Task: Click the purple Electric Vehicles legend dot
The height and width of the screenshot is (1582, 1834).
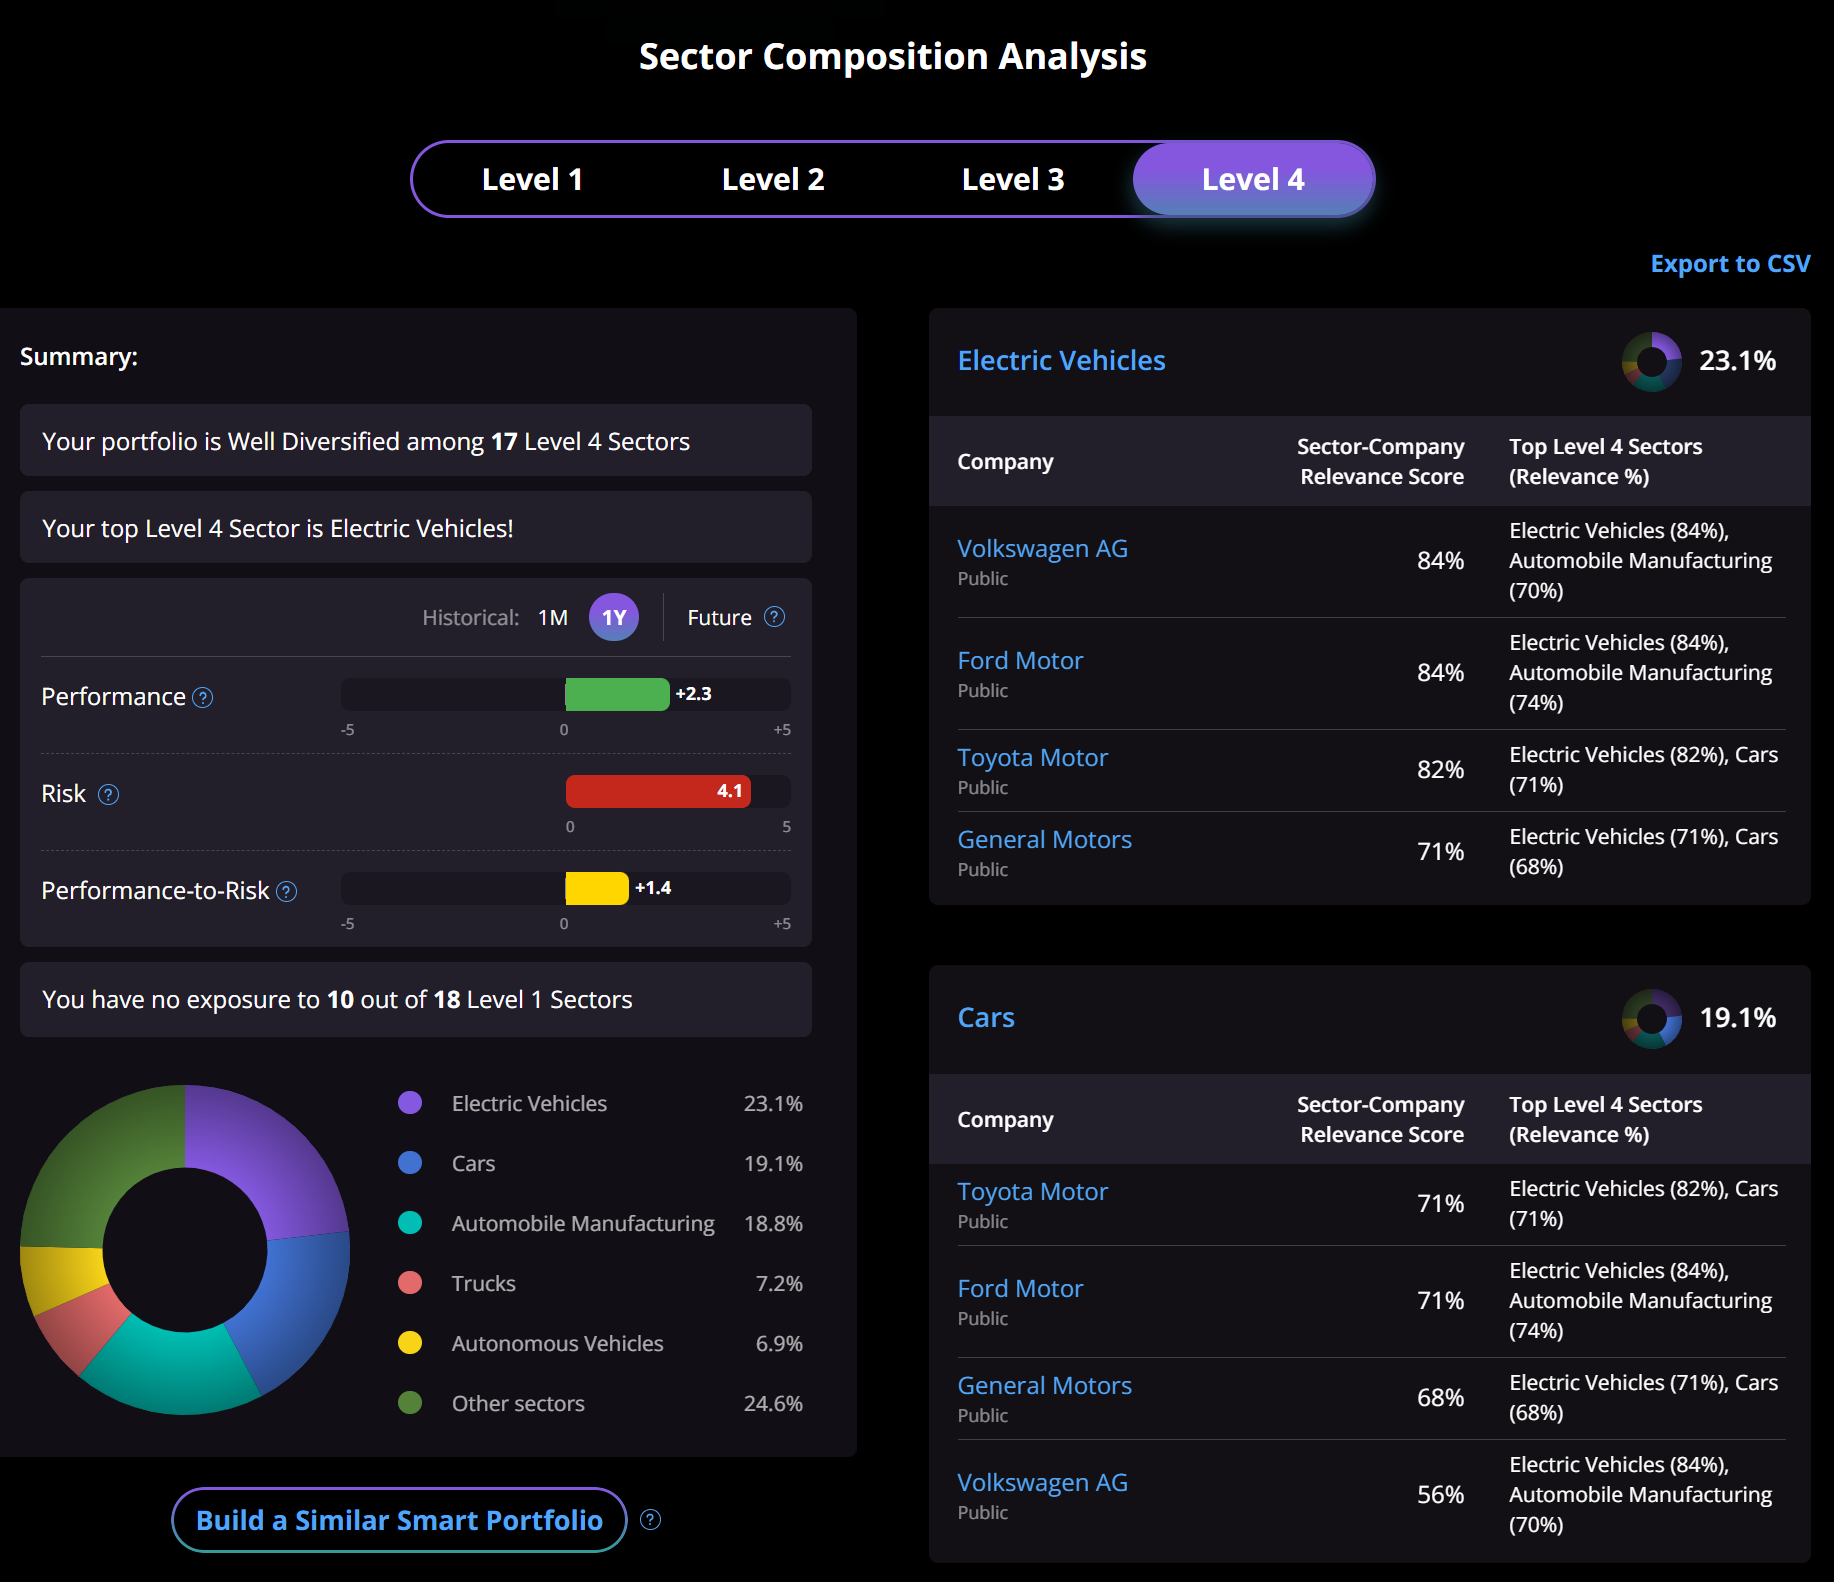Action: 410,1103
